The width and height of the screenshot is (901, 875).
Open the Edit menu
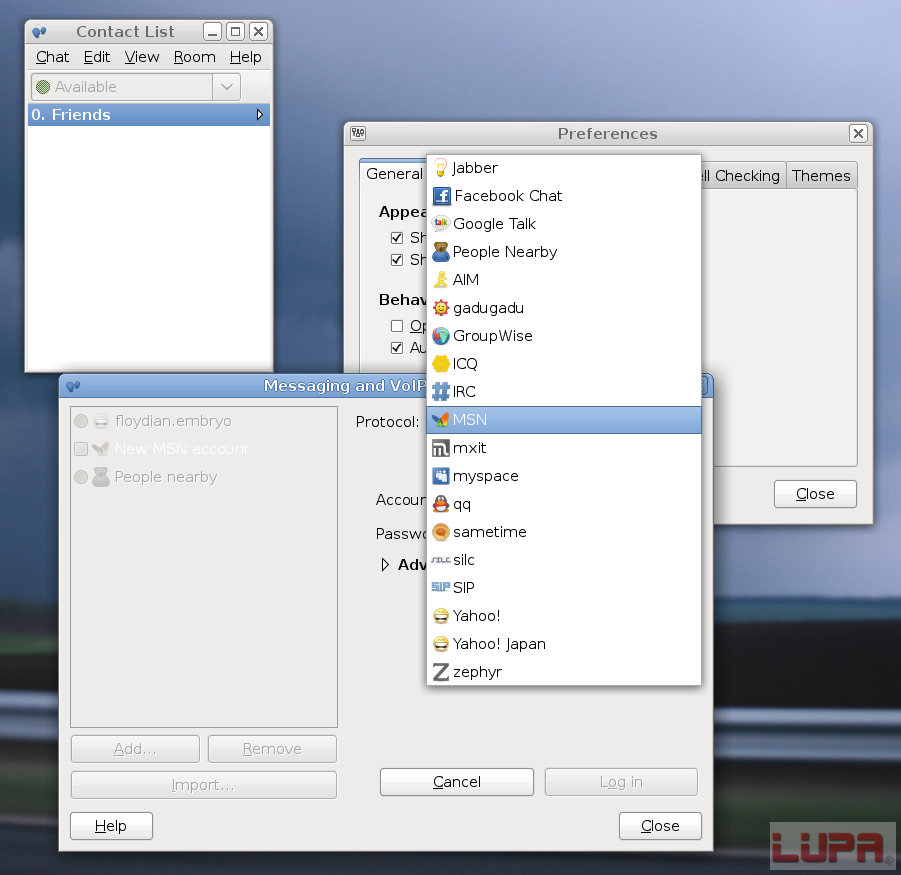tap(97, 57)
